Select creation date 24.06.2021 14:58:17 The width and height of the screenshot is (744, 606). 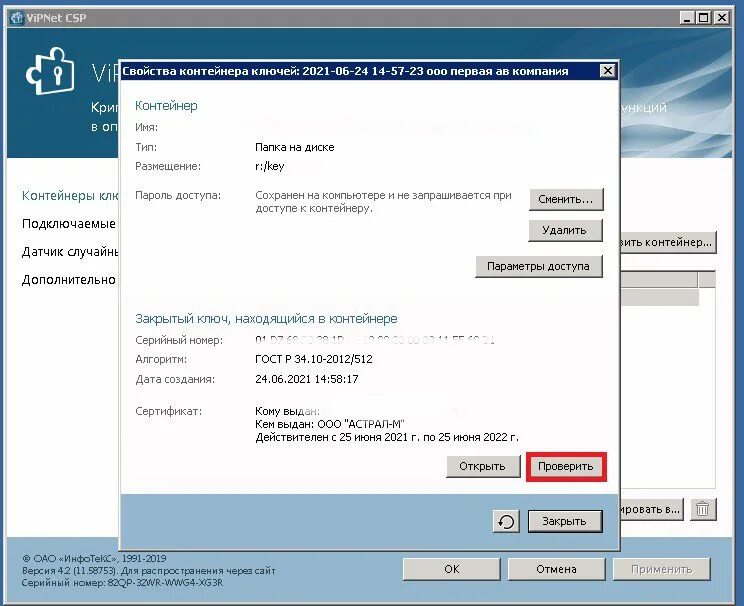[x=307, y=379]
